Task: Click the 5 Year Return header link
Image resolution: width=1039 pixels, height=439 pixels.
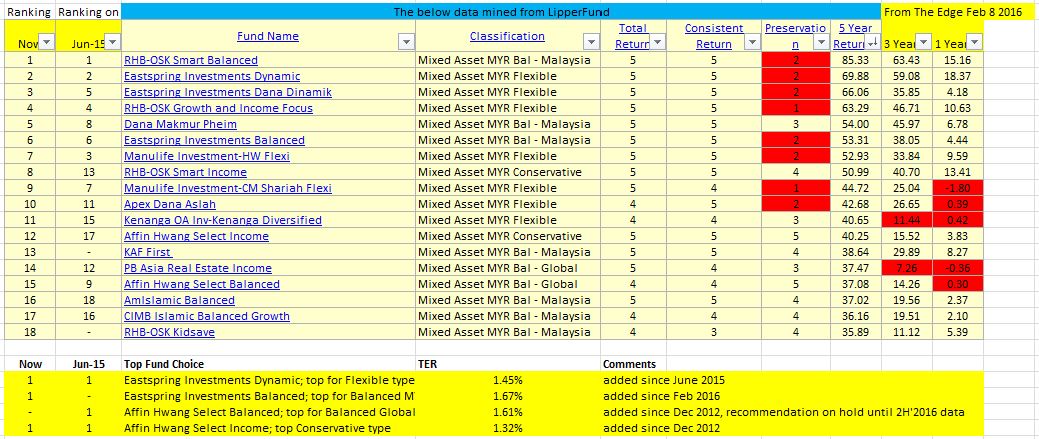Action: [851, 36]
